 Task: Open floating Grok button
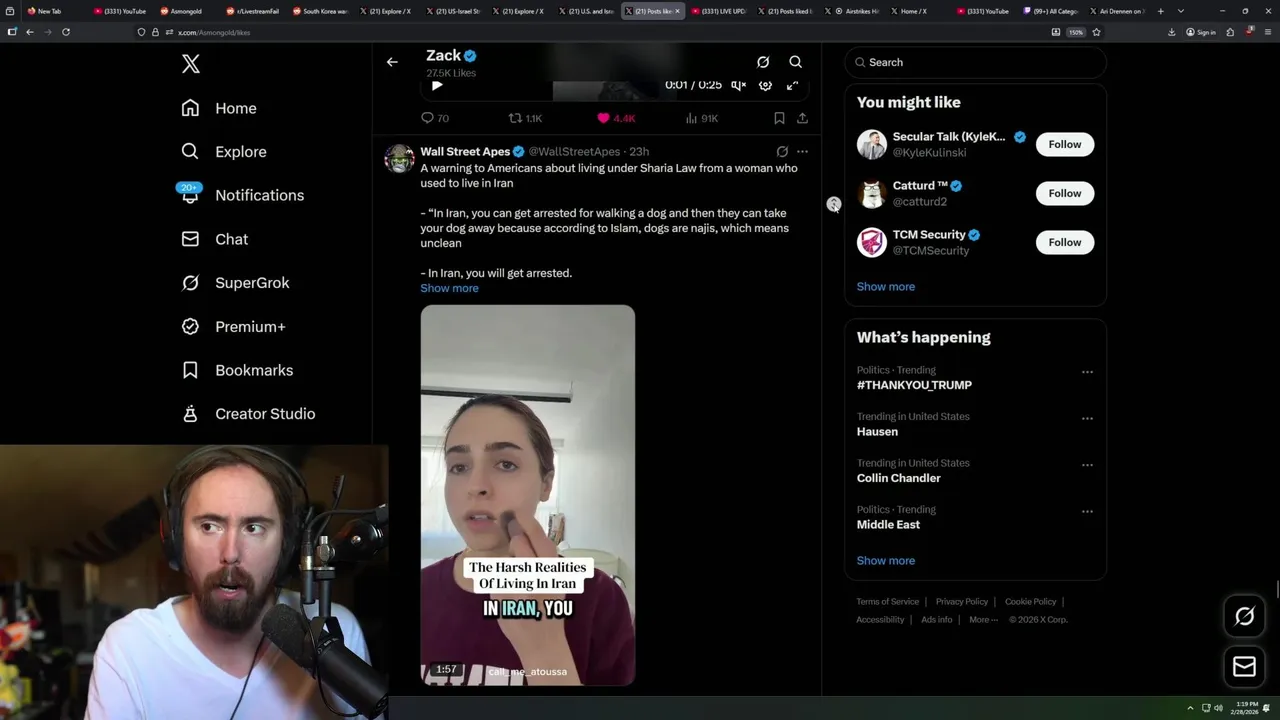[x=1244, y=617]
